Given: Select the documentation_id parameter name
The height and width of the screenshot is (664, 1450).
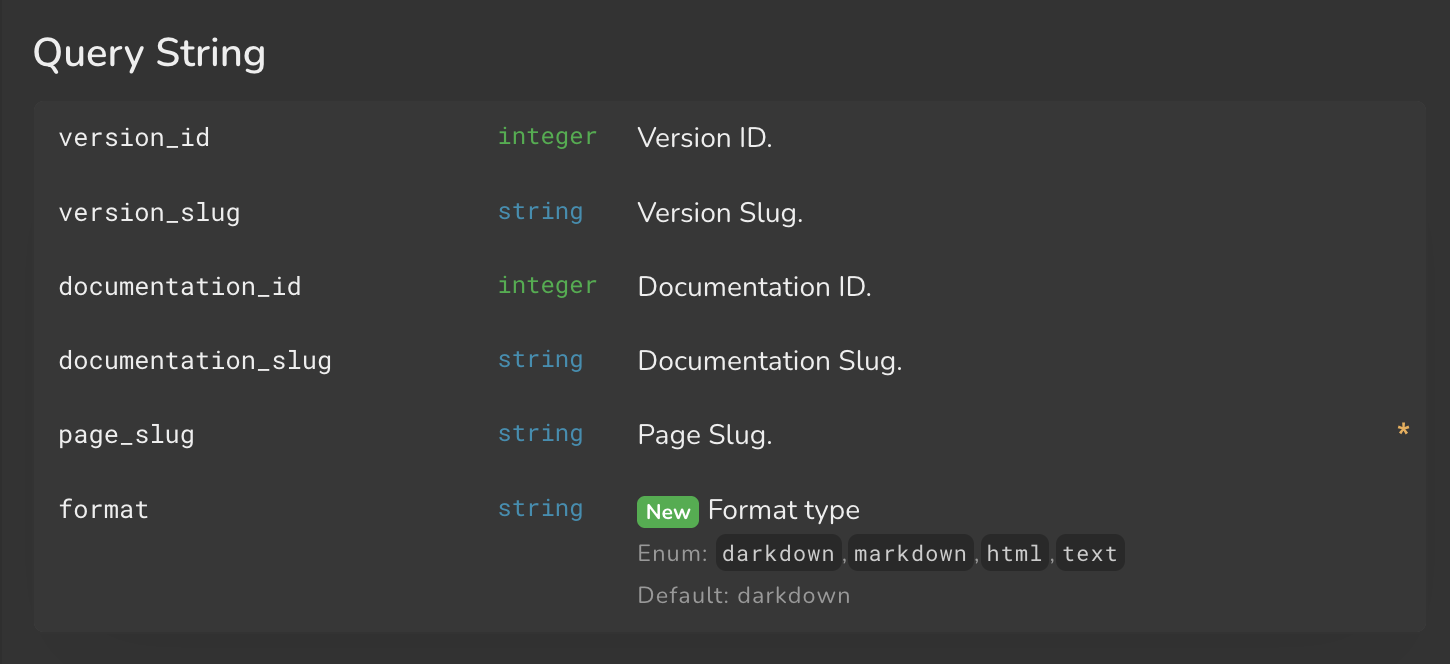Looking at the screenshot, I should click(x=180, y=286).
